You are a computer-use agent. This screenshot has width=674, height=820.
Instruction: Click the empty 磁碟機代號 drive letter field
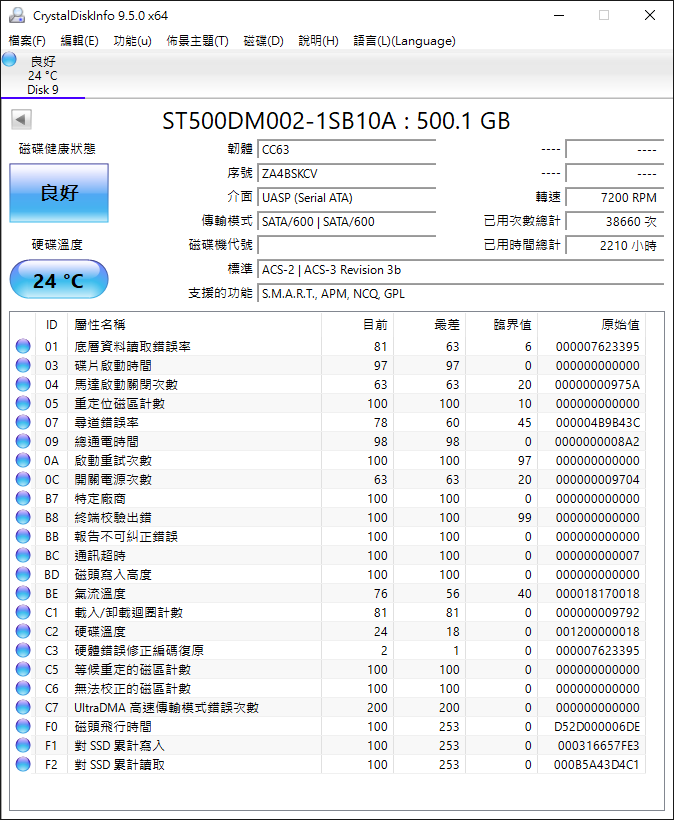(347, 245)
